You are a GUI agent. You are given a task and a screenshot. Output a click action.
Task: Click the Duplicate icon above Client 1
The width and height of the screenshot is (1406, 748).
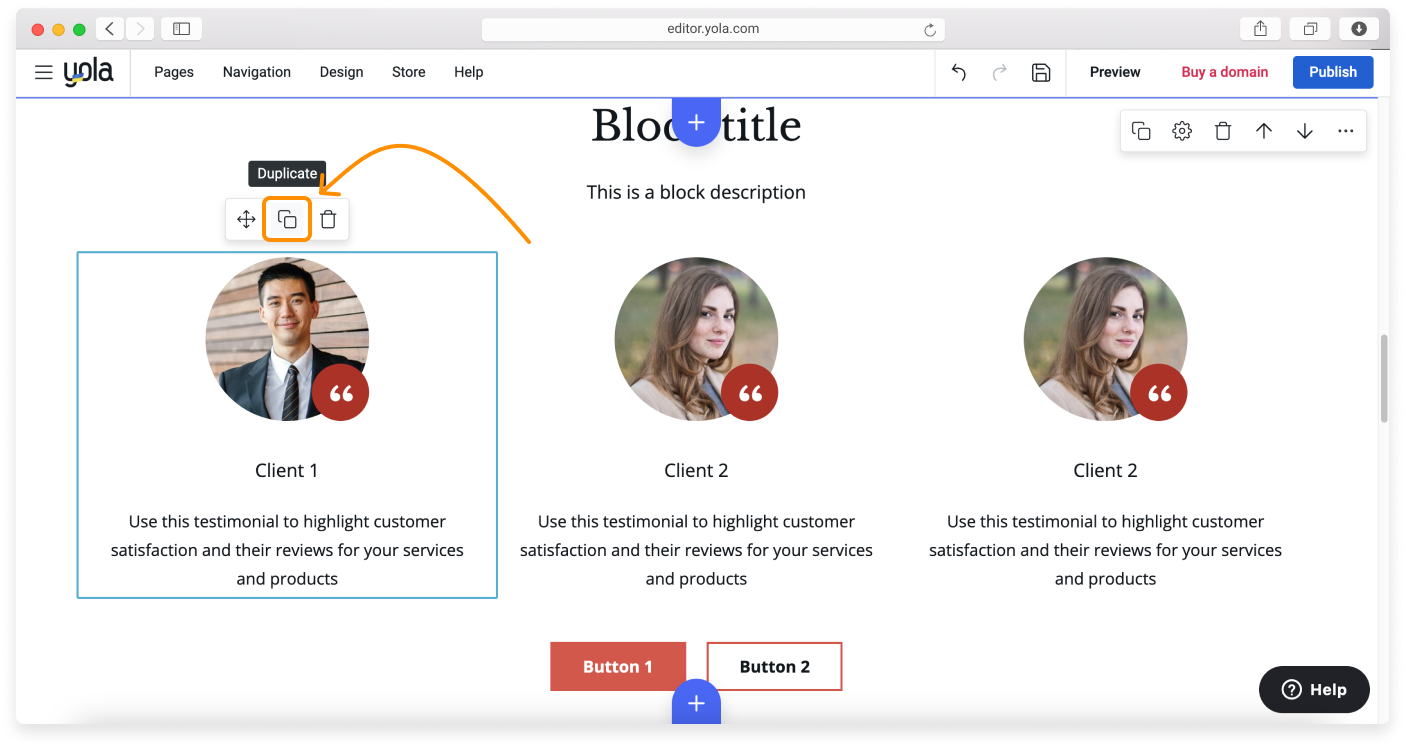pos(287,219)
